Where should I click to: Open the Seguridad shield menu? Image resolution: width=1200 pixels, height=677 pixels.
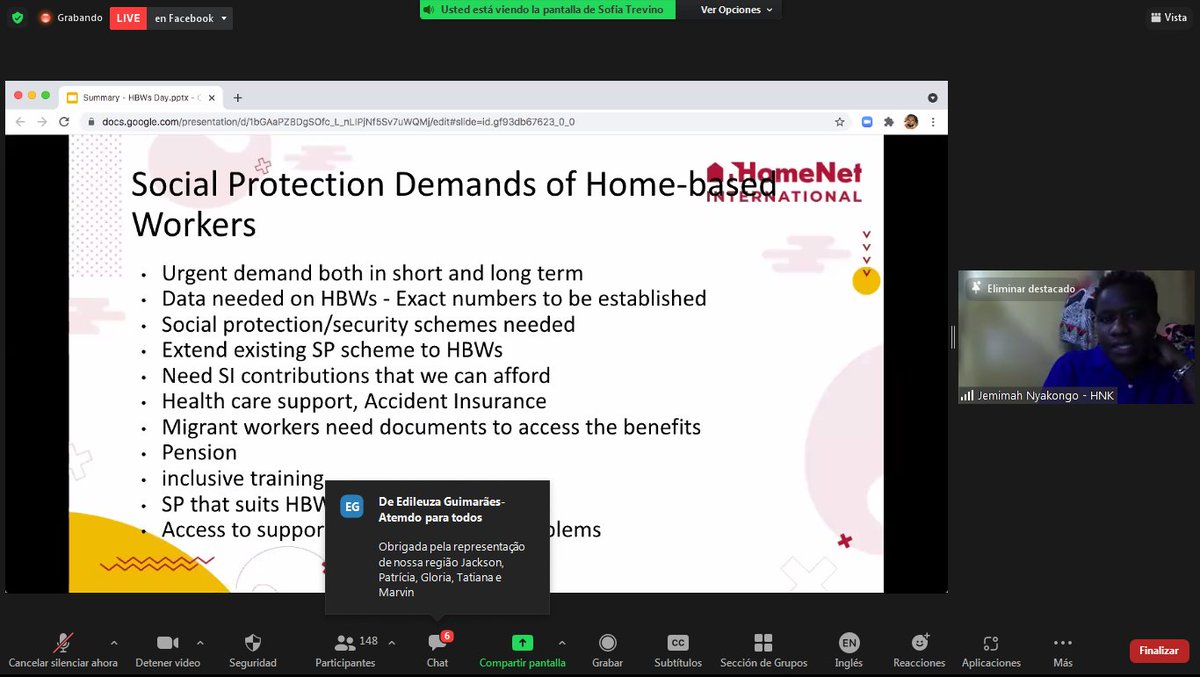[x=253, y=650]
